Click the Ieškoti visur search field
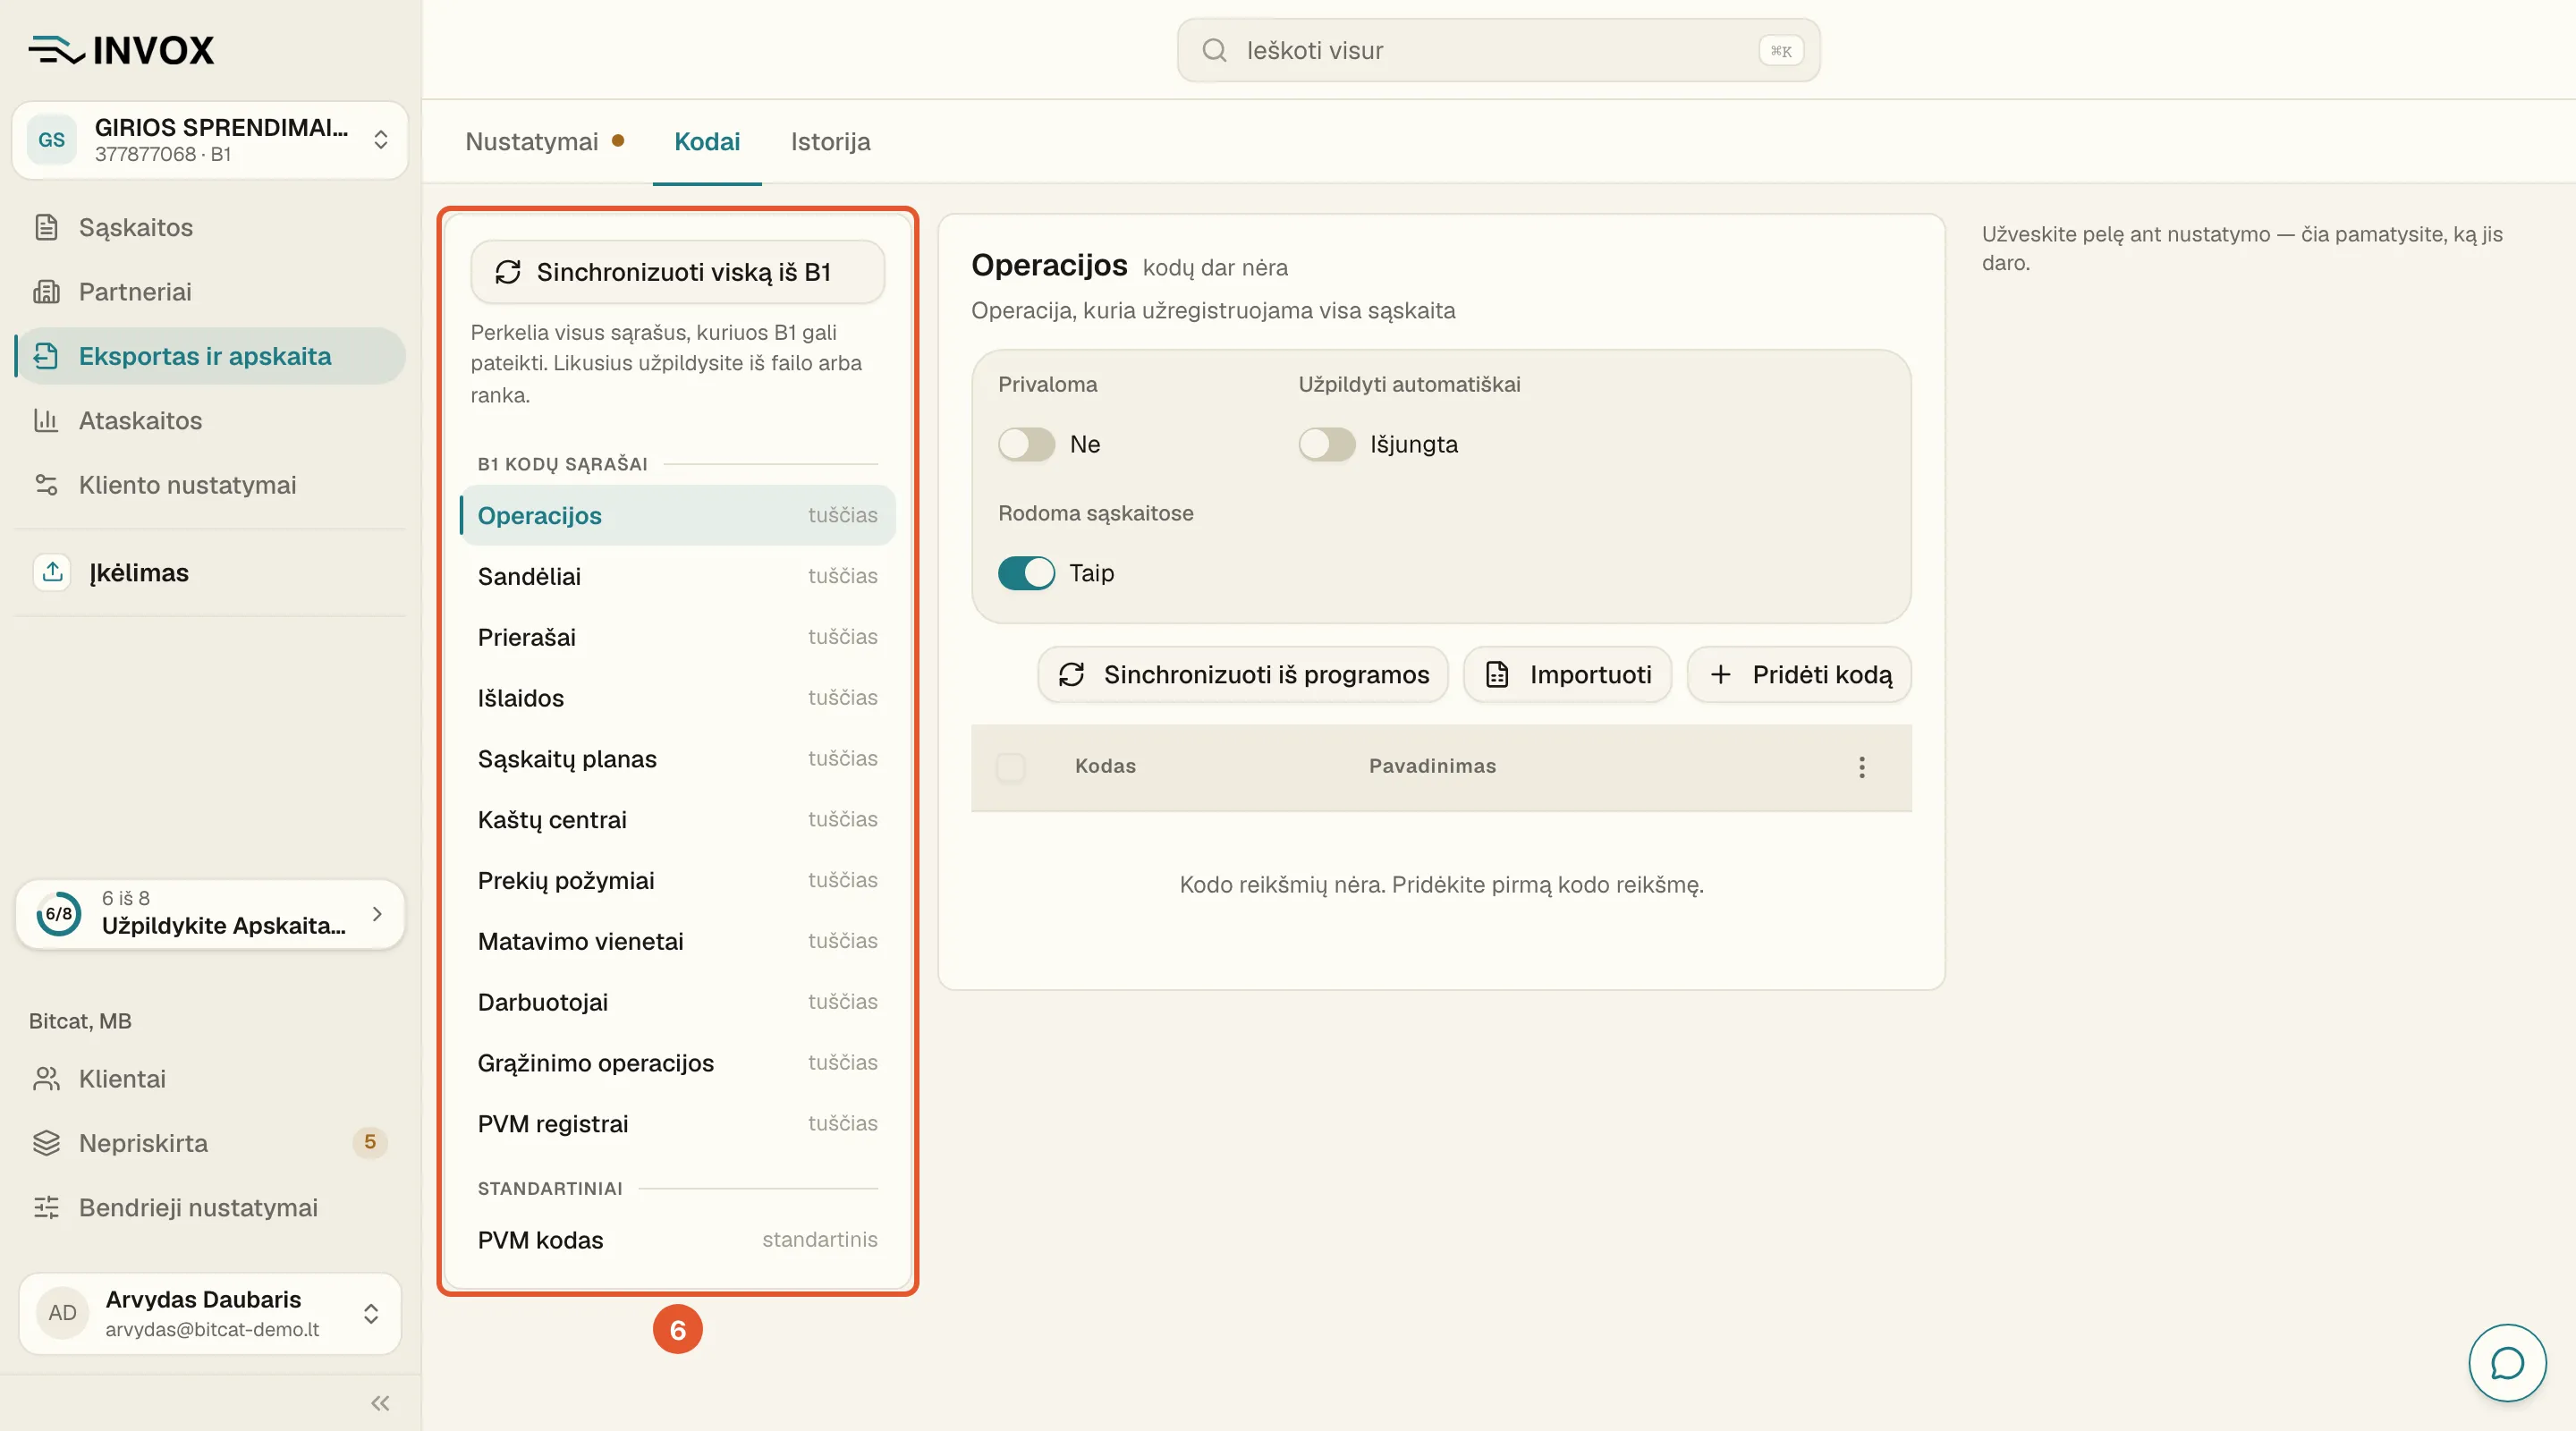2576x1431 pixels. tap(1498, 50)
